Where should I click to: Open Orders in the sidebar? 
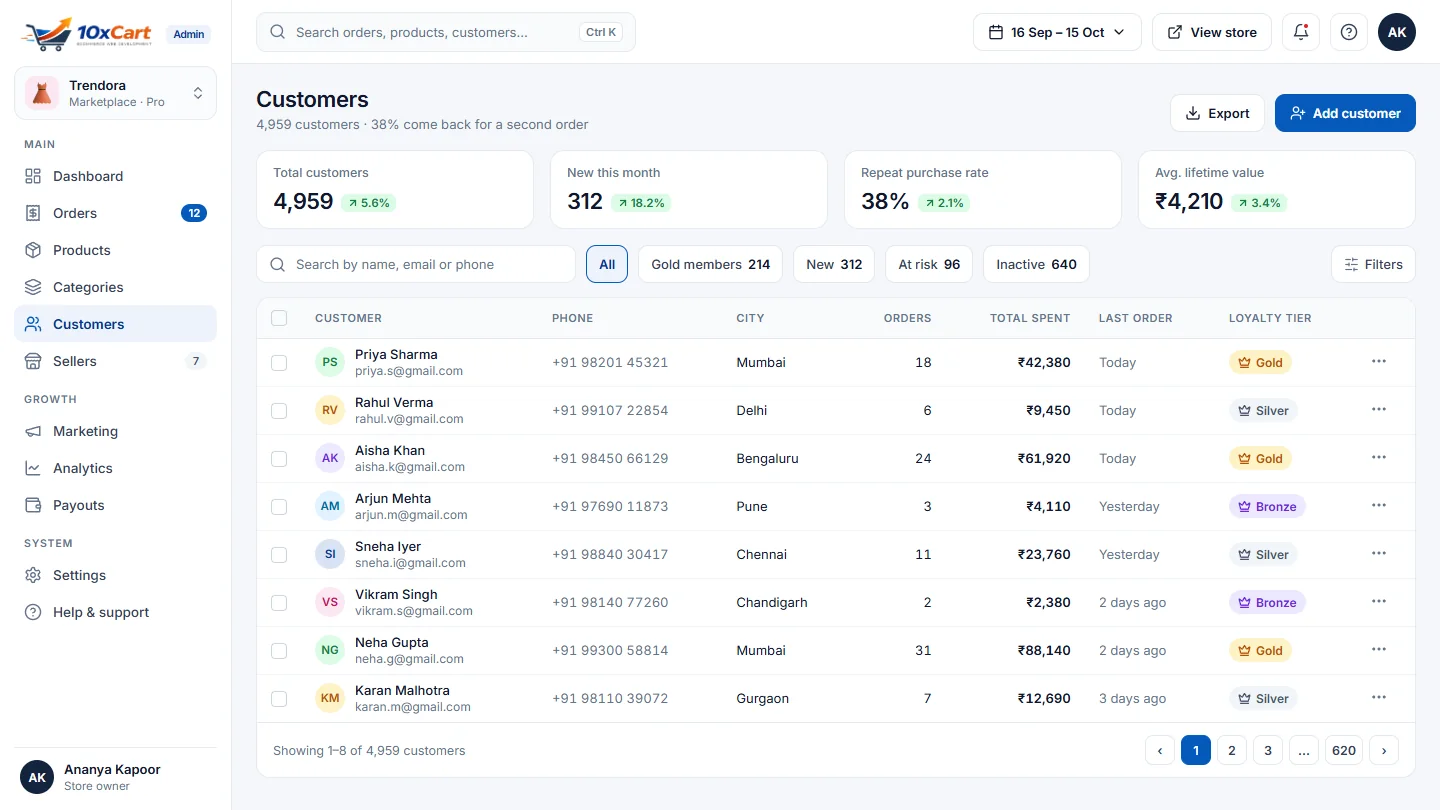pos(115,213)
